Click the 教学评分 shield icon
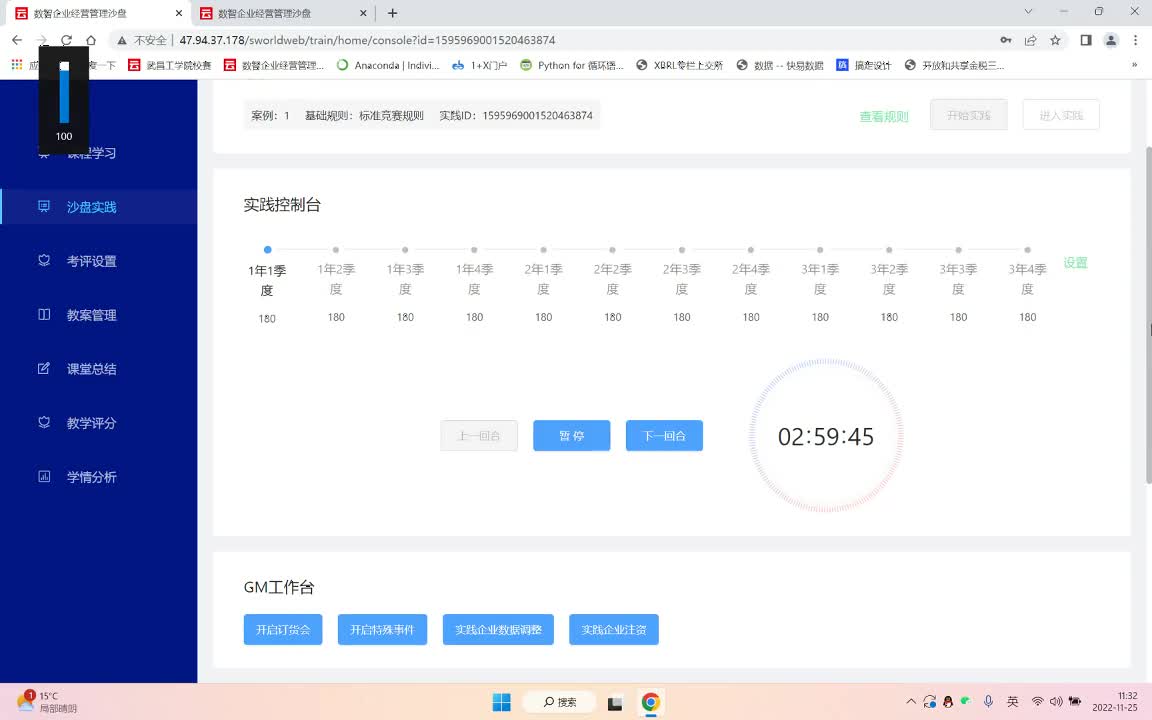 (44, 422)
